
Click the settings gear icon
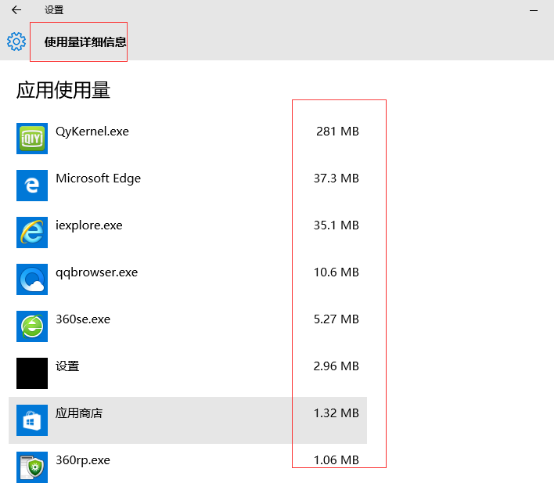coord(16,42)
